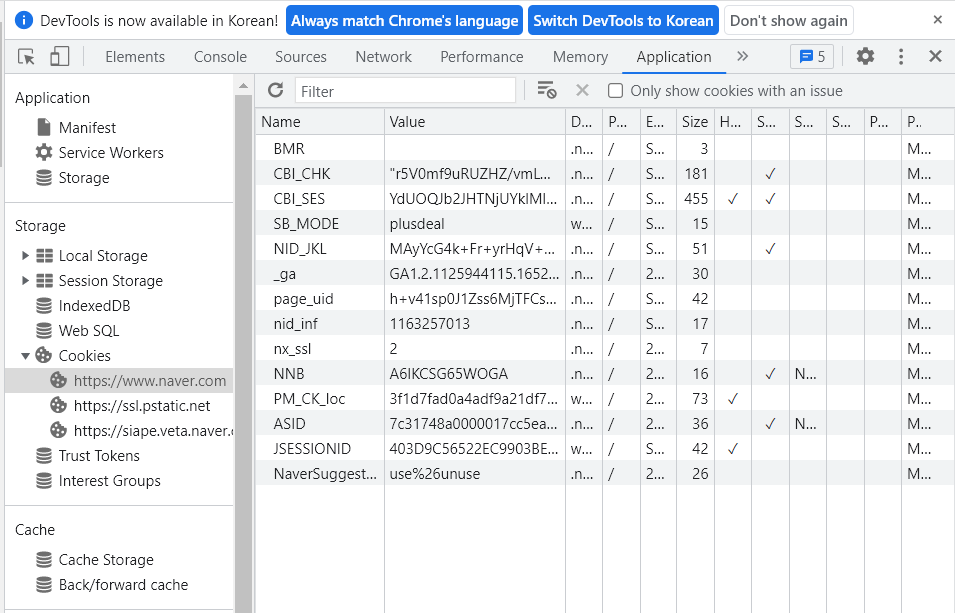The height and width of the screenshot is (613, 955).
Task: Clear all cookies icon
Action: tap(546, 90)
